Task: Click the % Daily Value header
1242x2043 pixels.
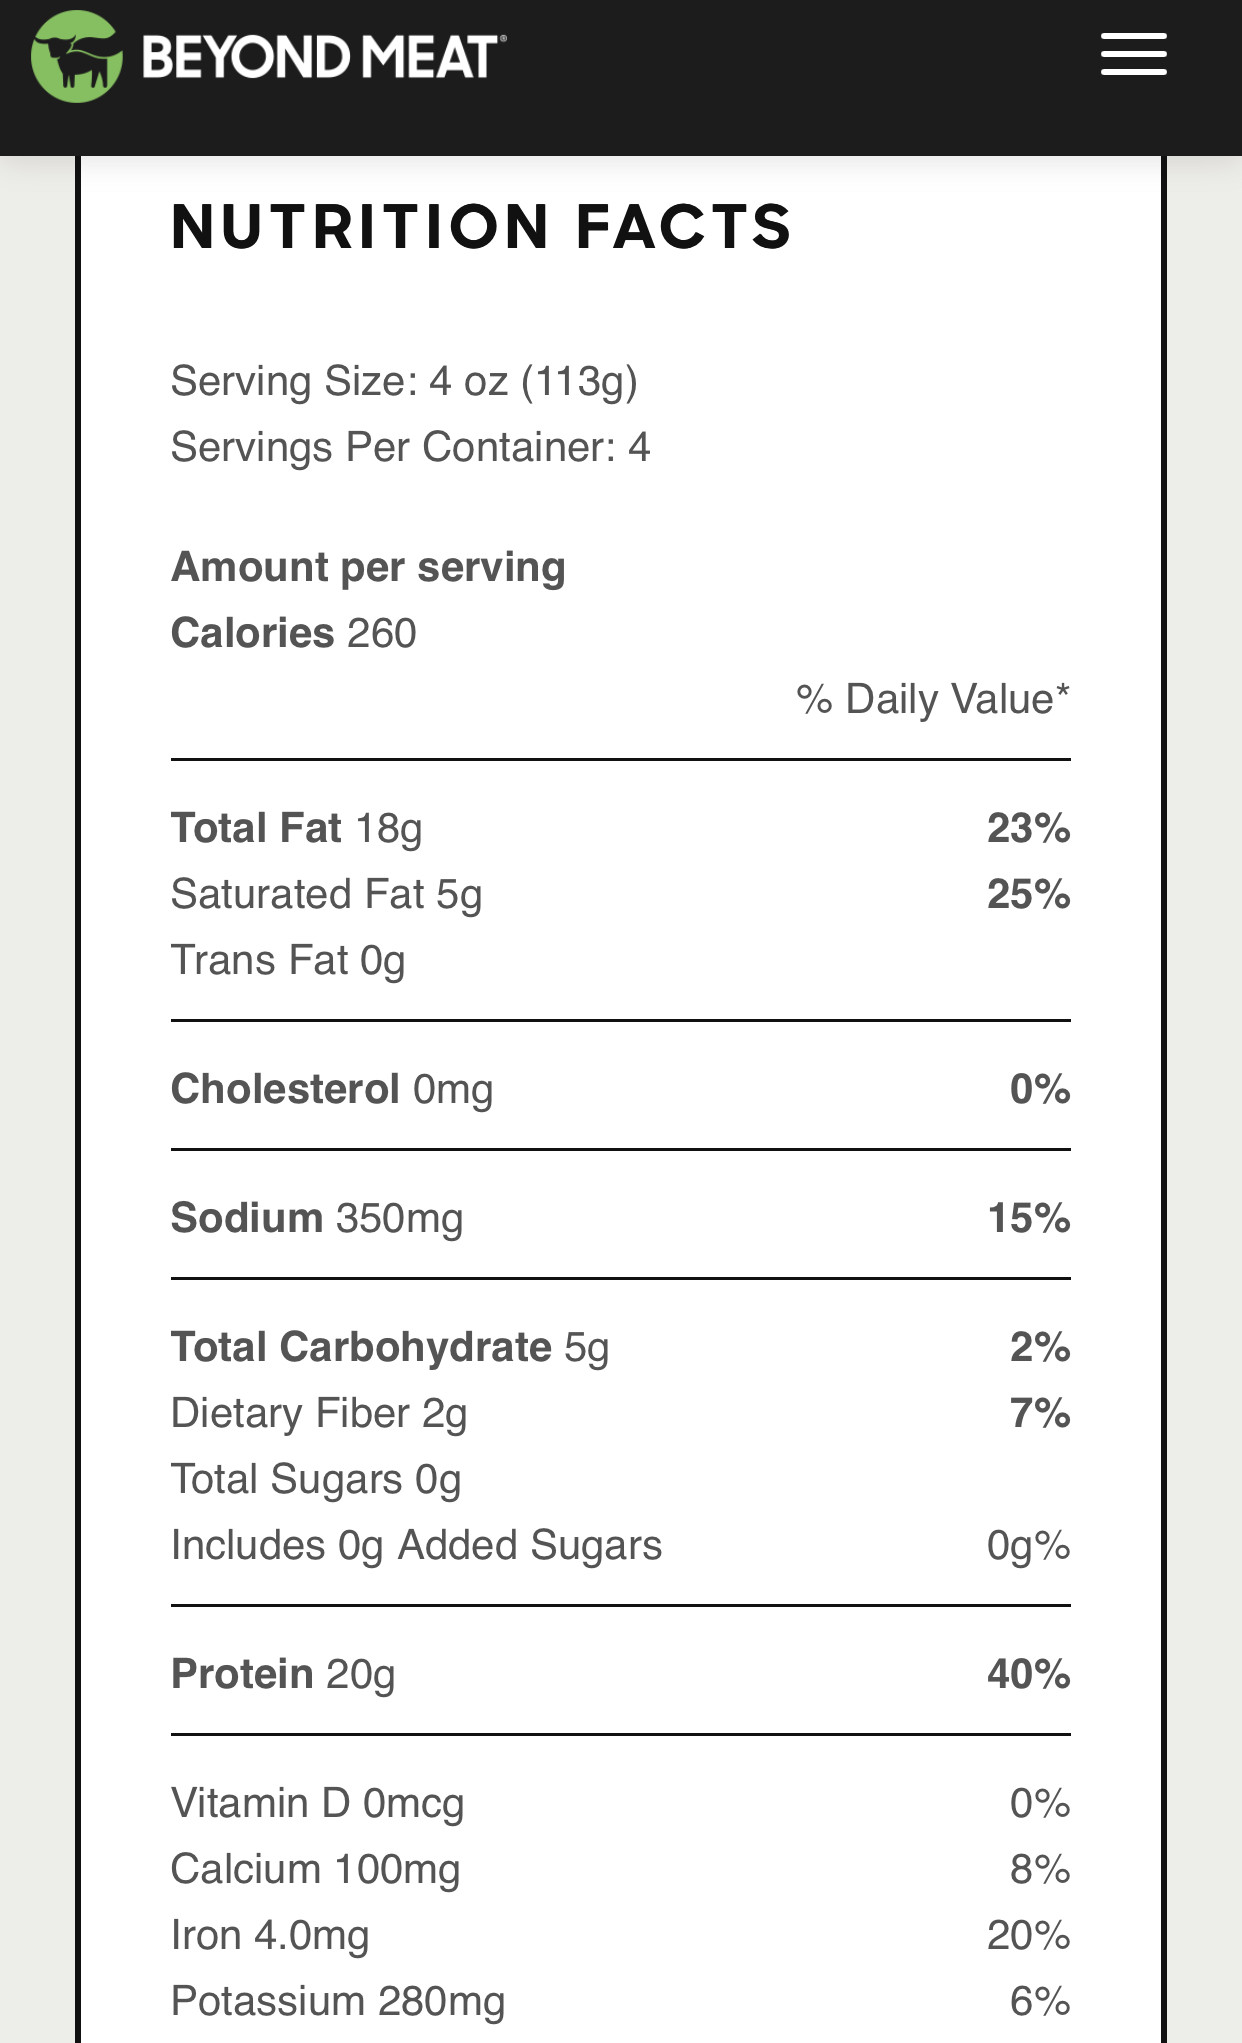Action: [x=932, y=699]
